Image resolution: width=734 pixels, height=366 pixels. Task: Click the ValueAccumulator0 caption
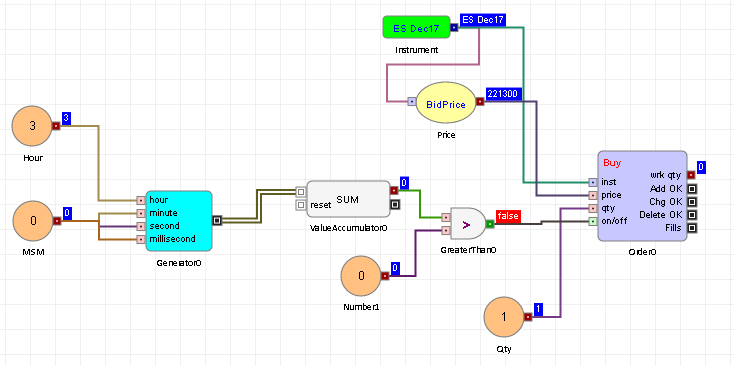tap(349, 228)
